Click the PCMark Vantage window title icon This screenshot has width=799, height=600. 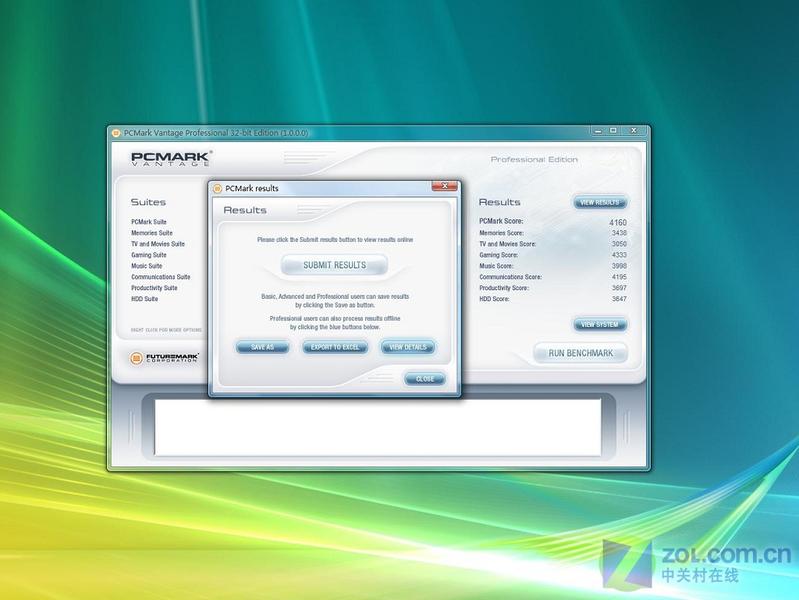coord(116,133)
